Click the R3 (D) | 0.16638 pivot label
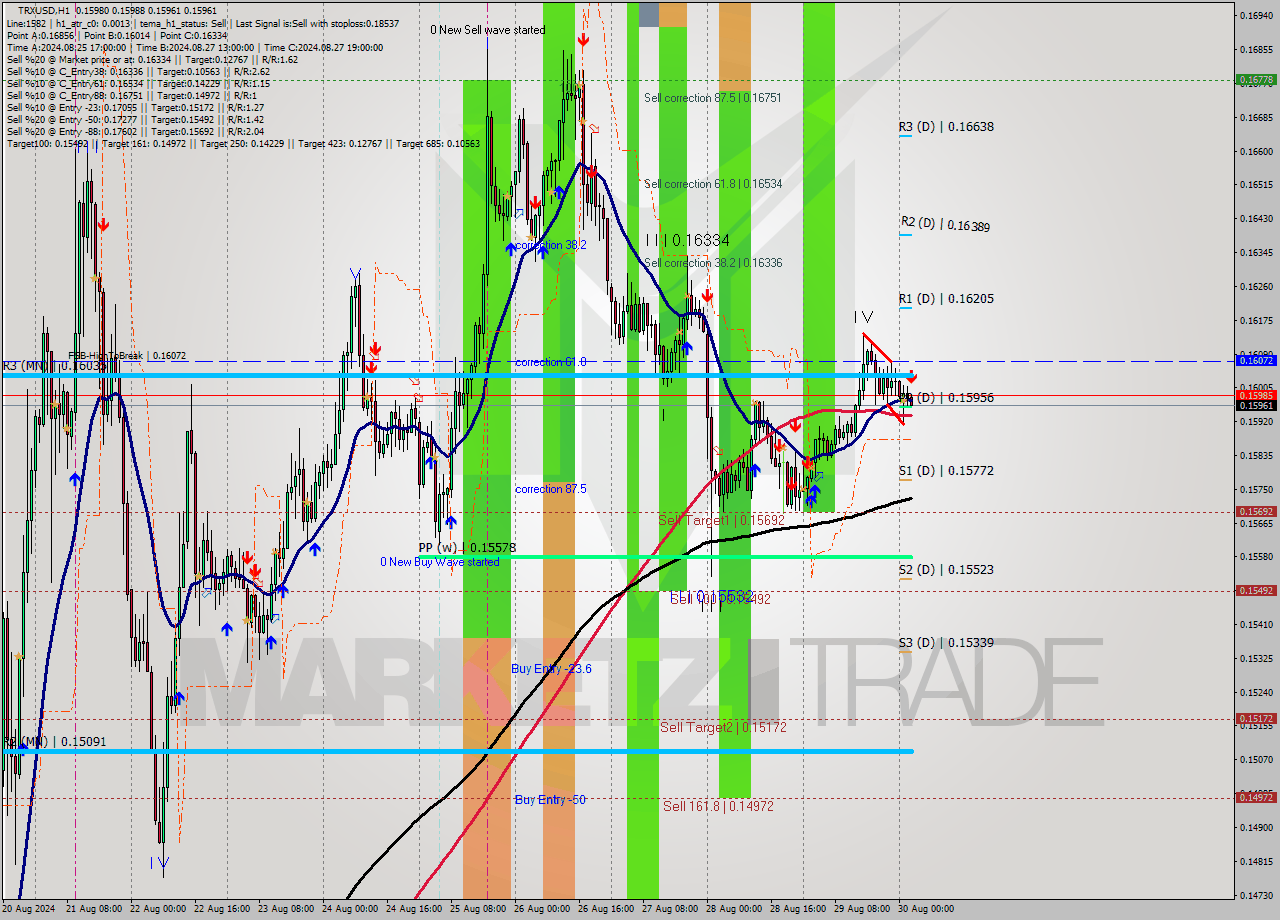This screenshot has height=920, width=1280. 946,127
